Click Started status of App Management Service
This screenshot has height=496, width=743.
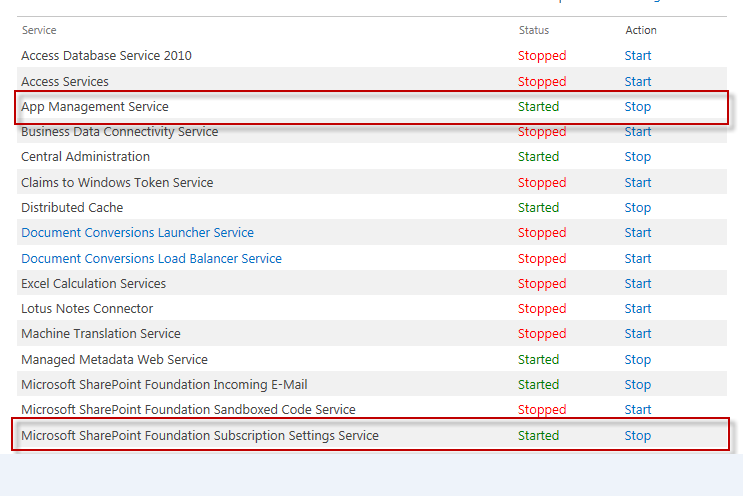pos(538,107)
